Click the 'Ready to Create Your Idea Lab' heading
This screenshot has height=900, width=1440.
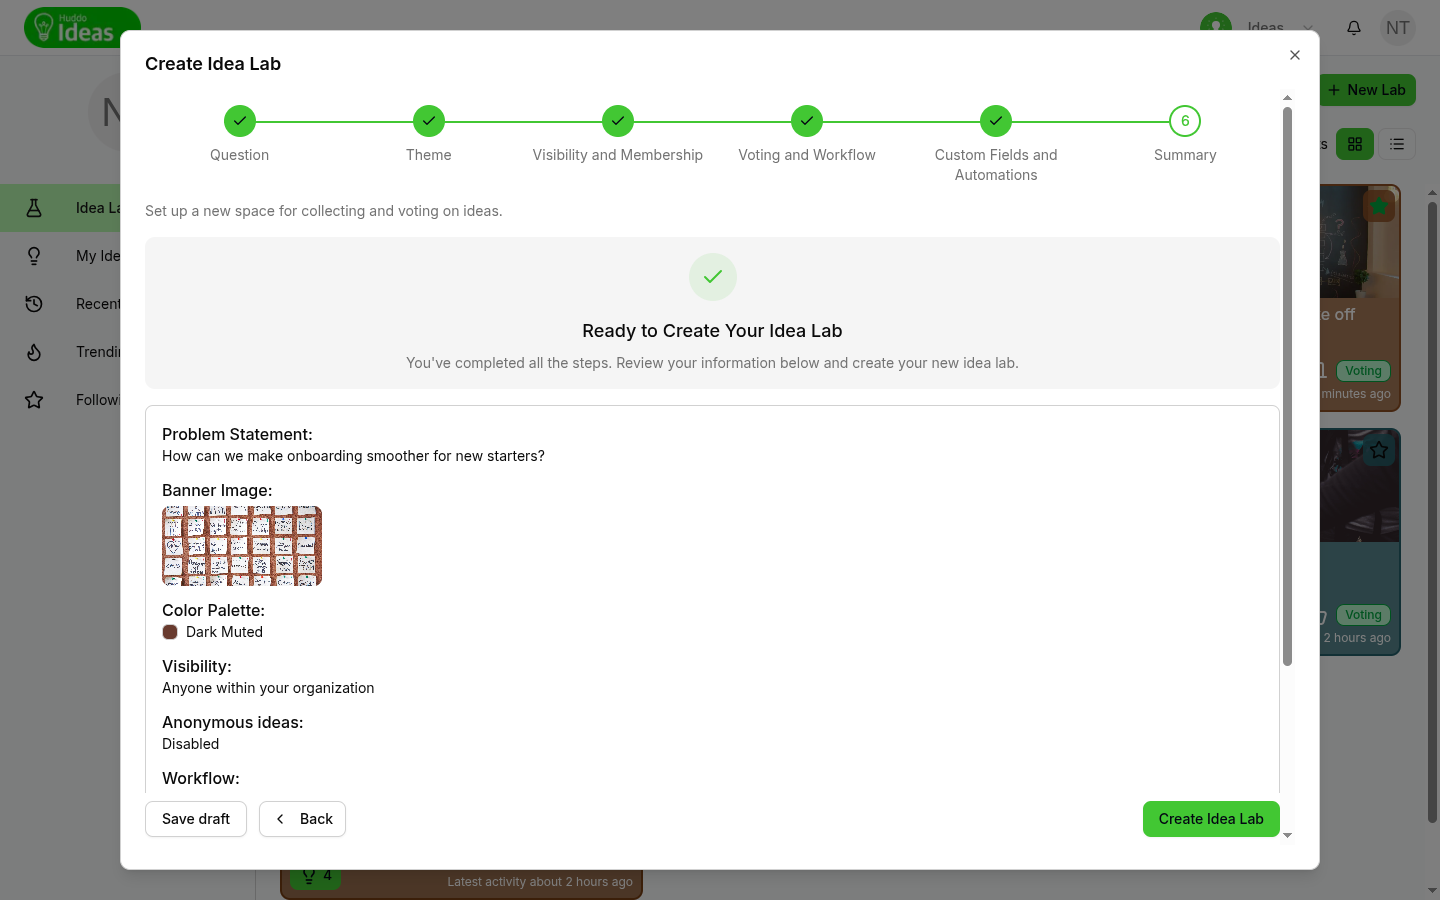click(712, 331)
